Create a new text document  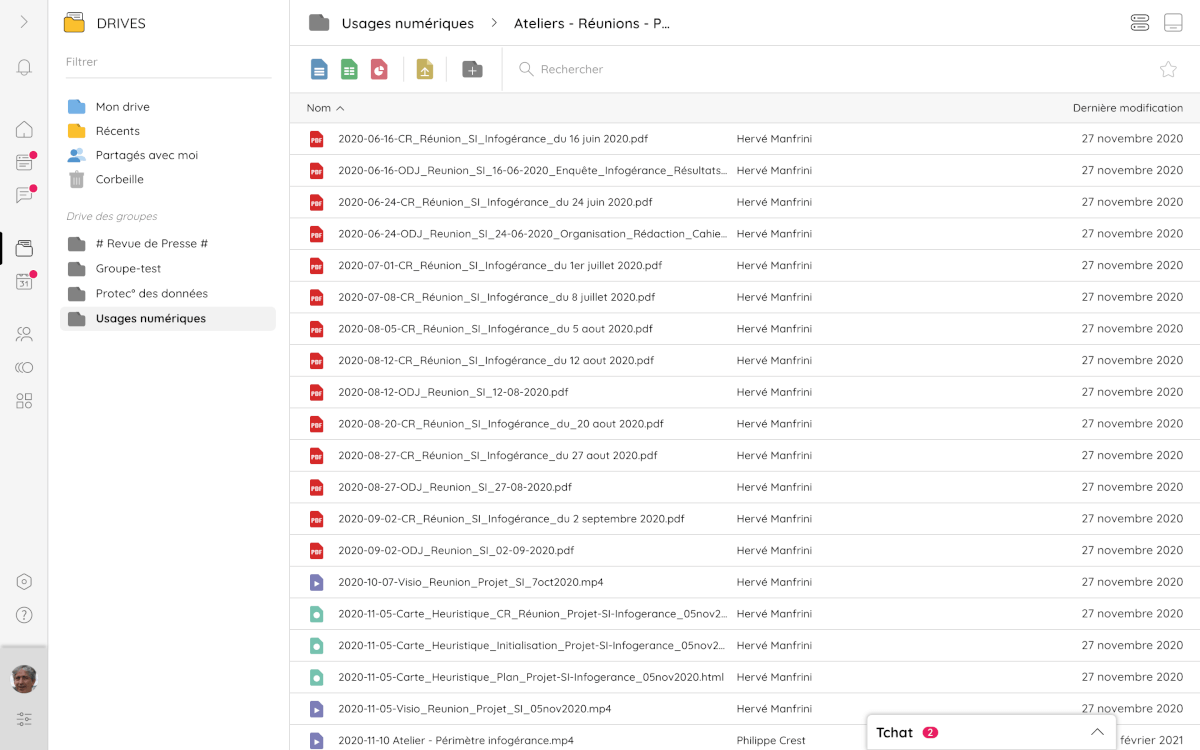[319, 69]
